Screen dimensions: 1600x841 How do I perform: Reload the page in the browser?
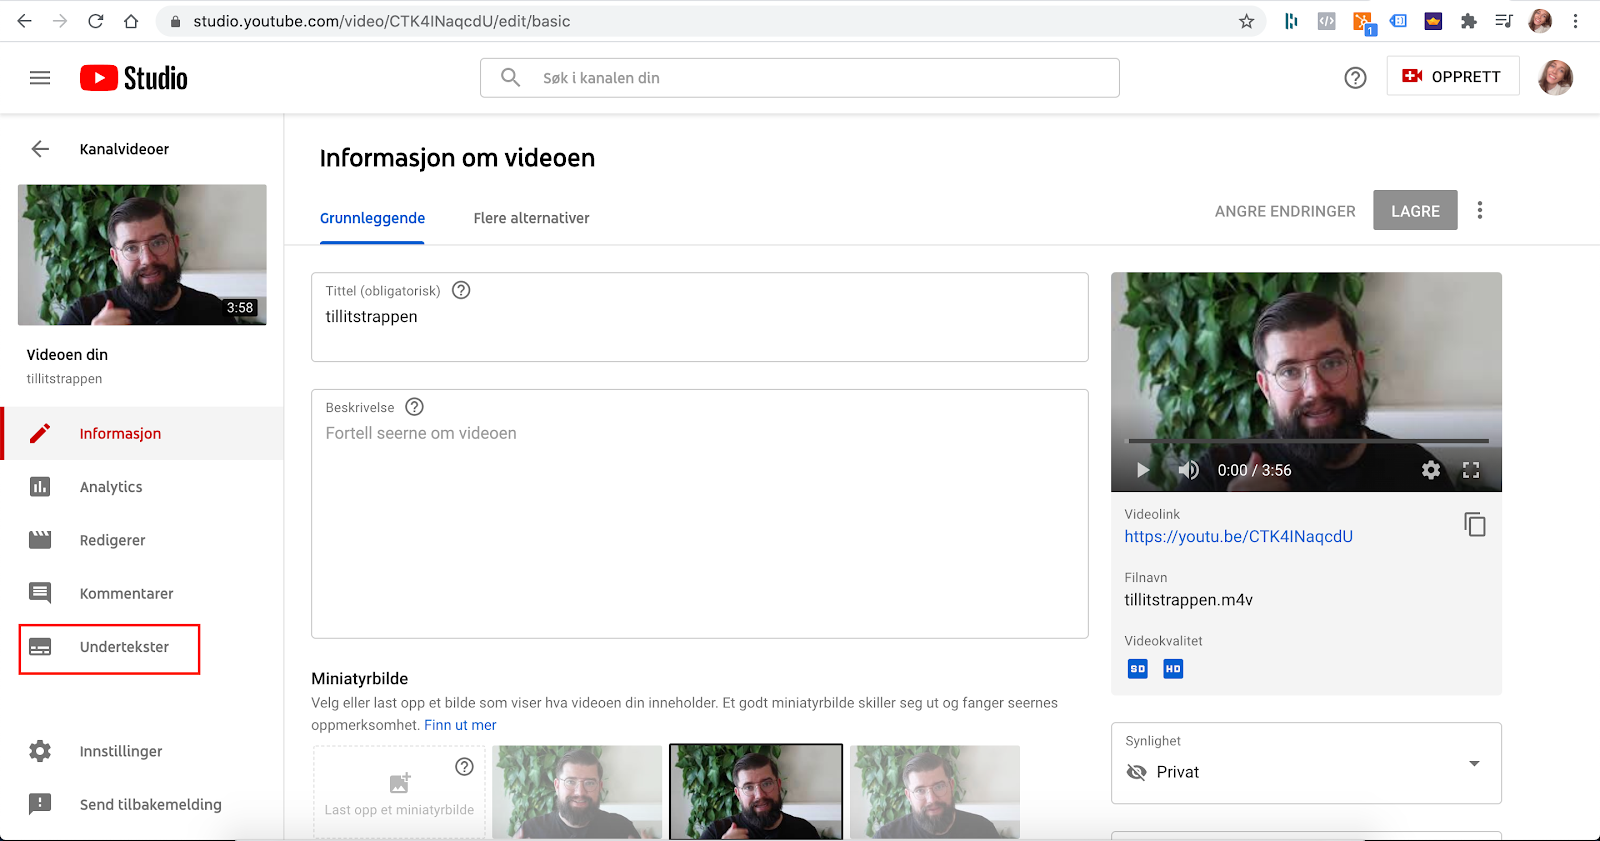pos(95,21)
